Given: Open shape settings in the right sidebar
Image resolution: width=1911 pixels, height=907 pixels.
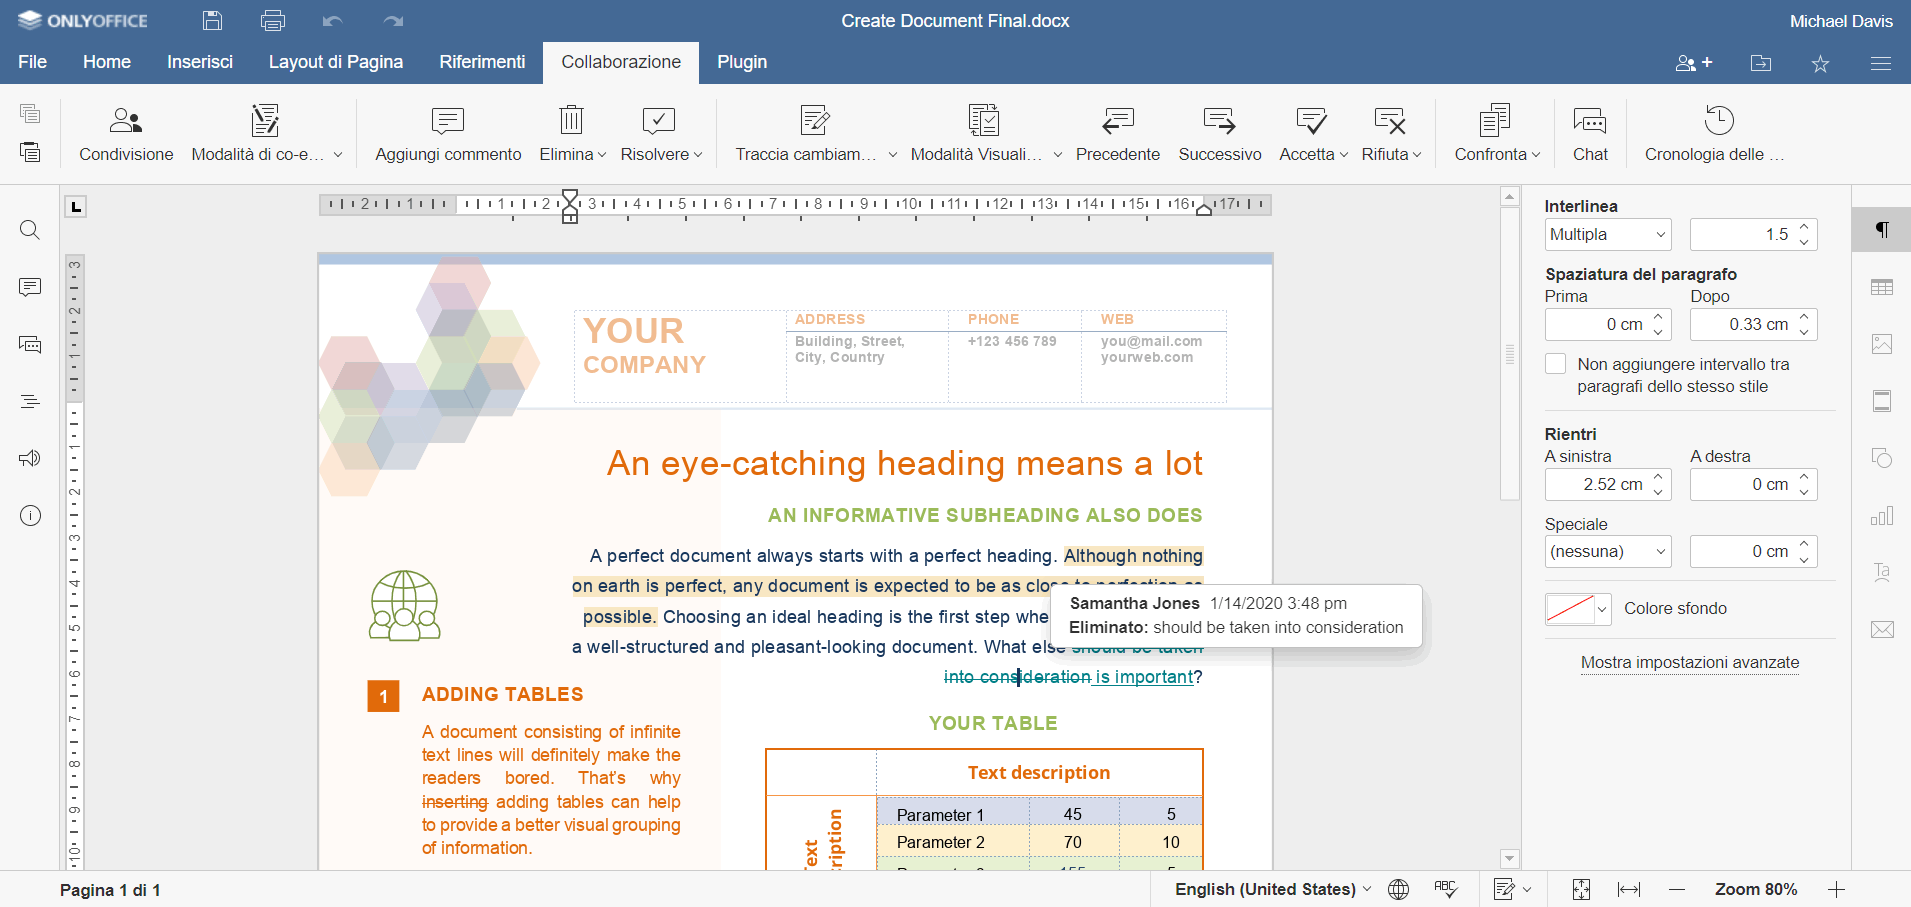Looking at the screenshot, I should click(1882, 458).
